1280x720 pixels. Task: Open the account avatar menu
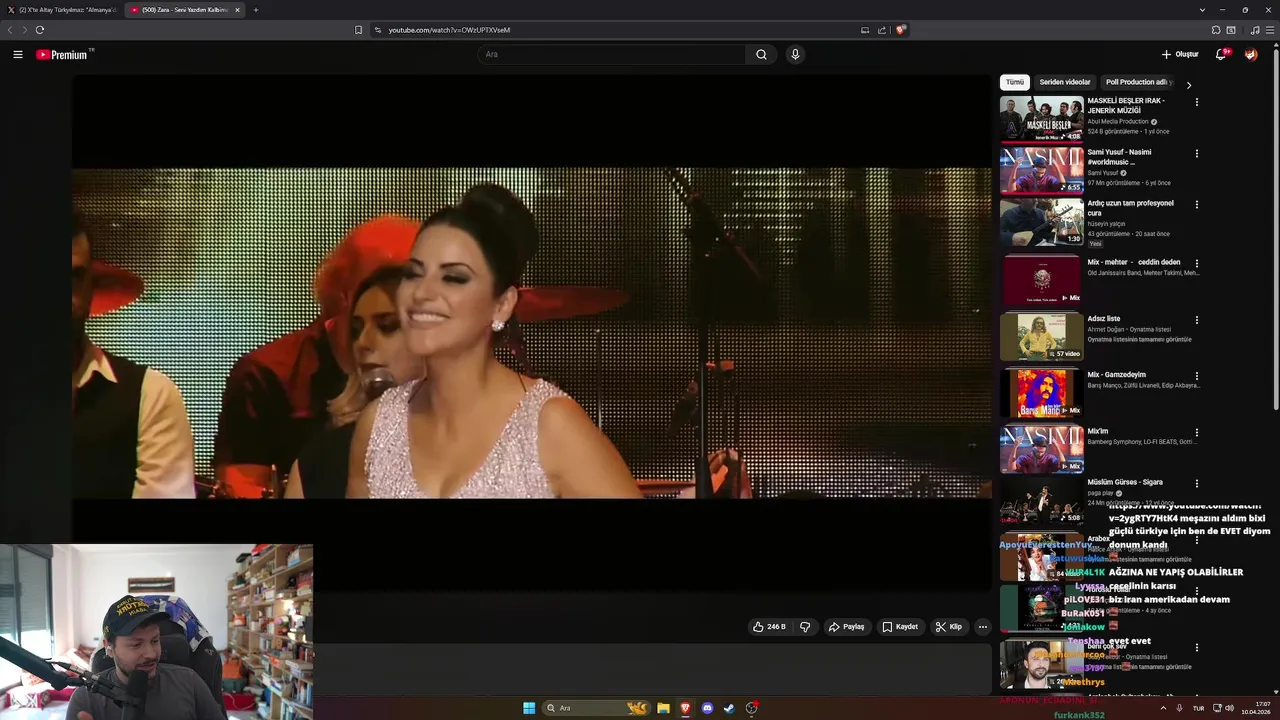tap(1251, 55)
